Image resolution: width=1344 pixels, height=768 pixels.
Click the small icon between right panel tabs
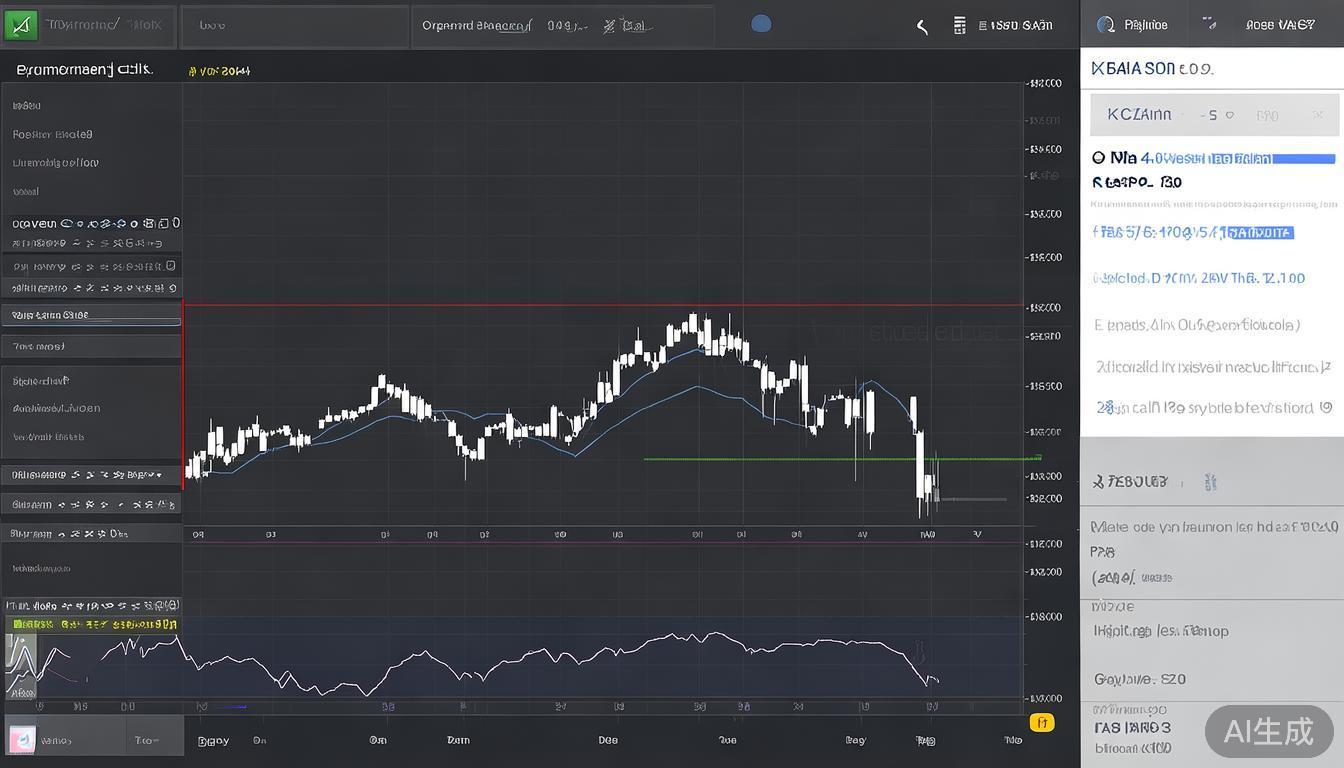coord(1208,24)
